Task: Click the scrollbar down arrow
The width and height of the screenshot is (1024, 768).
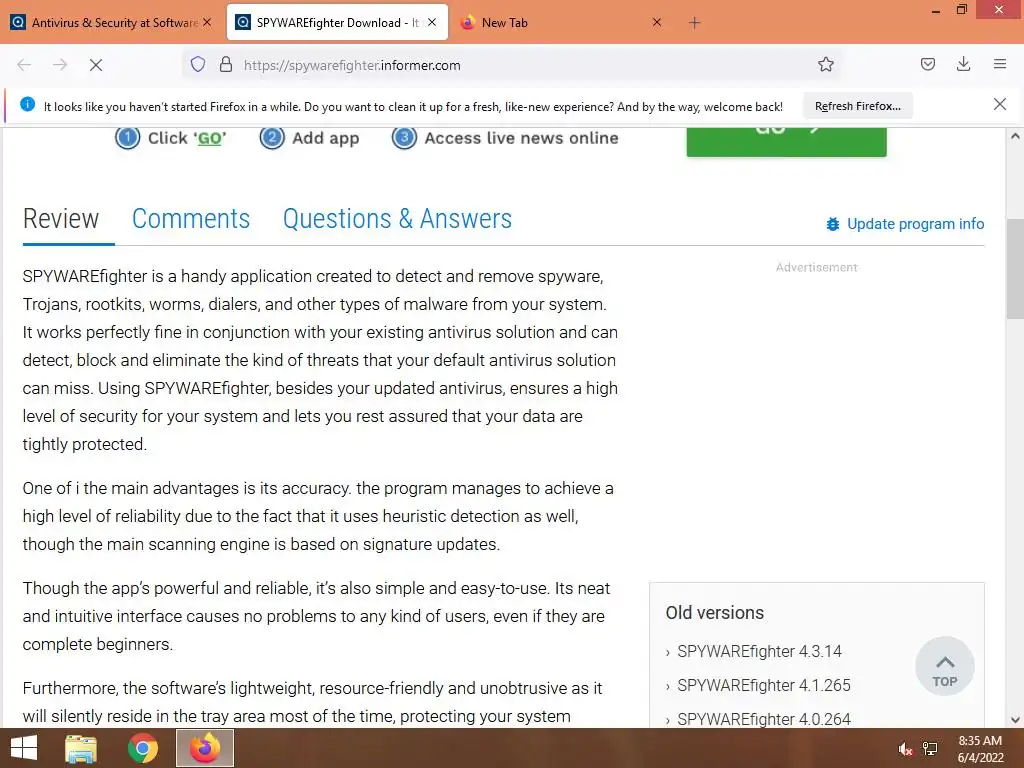Action: [1015, 720]
